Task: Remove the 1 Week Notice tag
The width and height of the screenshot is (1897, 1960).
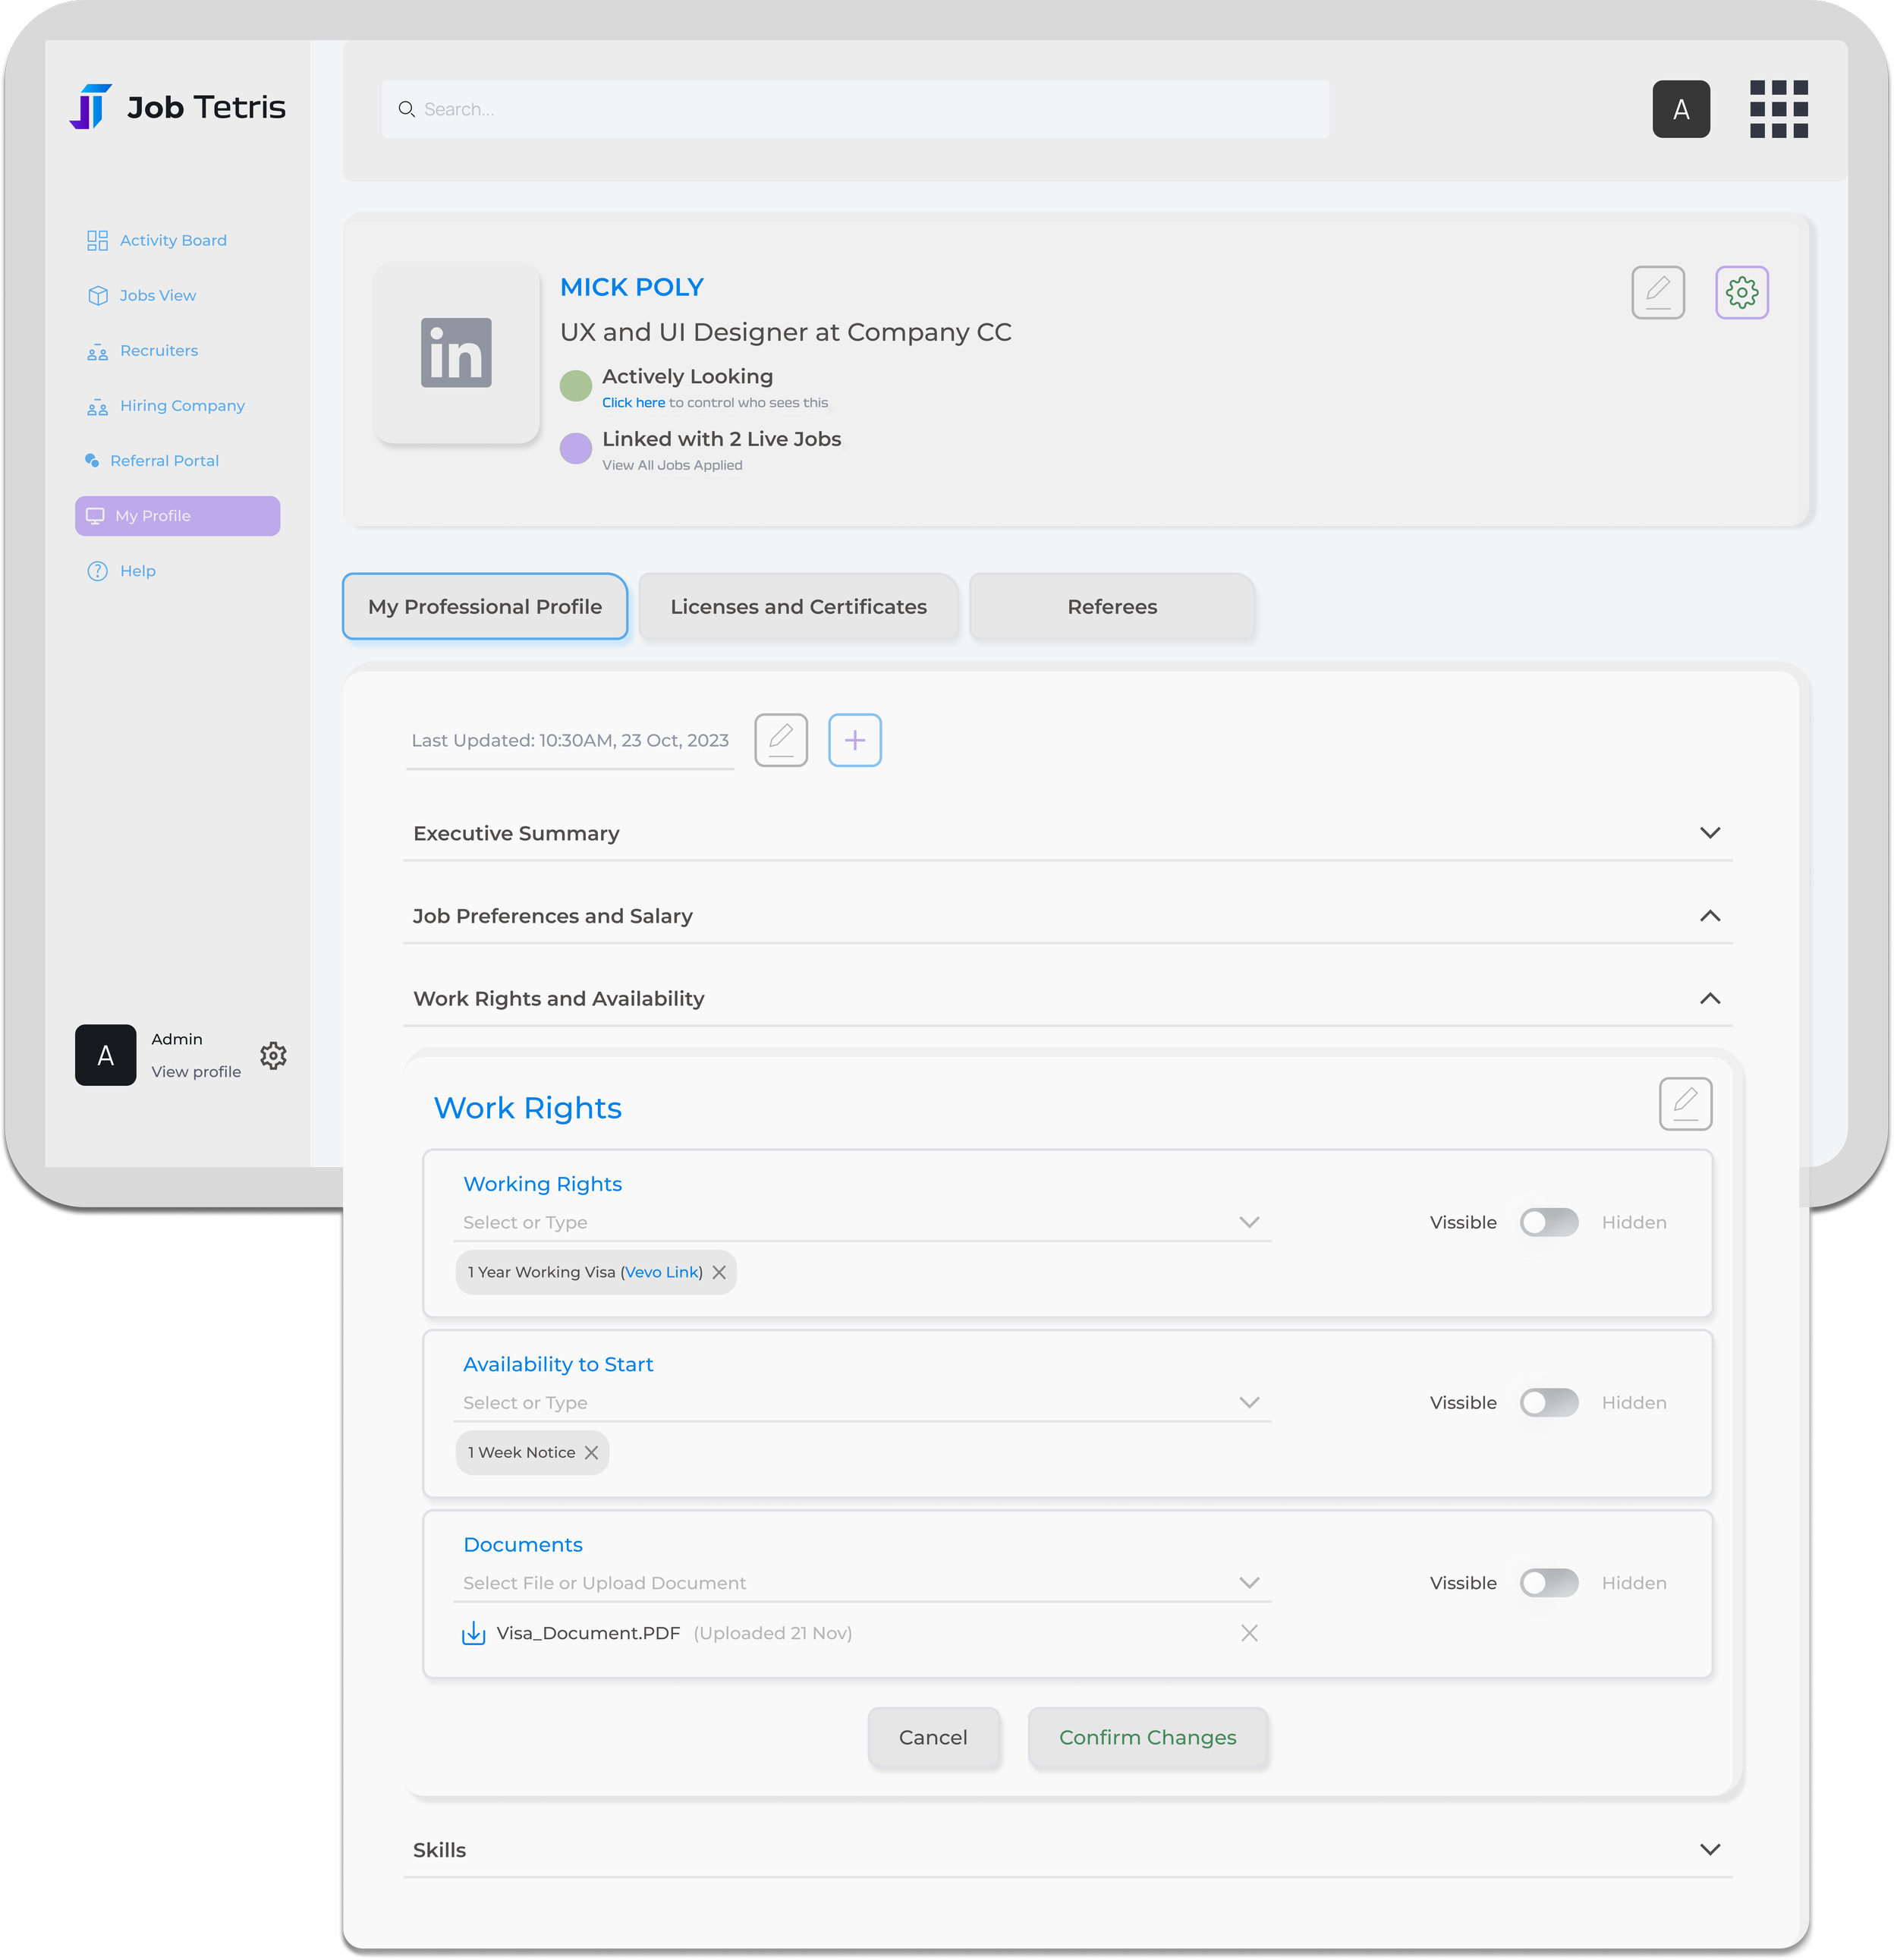Action: [x=592, y=1452]
